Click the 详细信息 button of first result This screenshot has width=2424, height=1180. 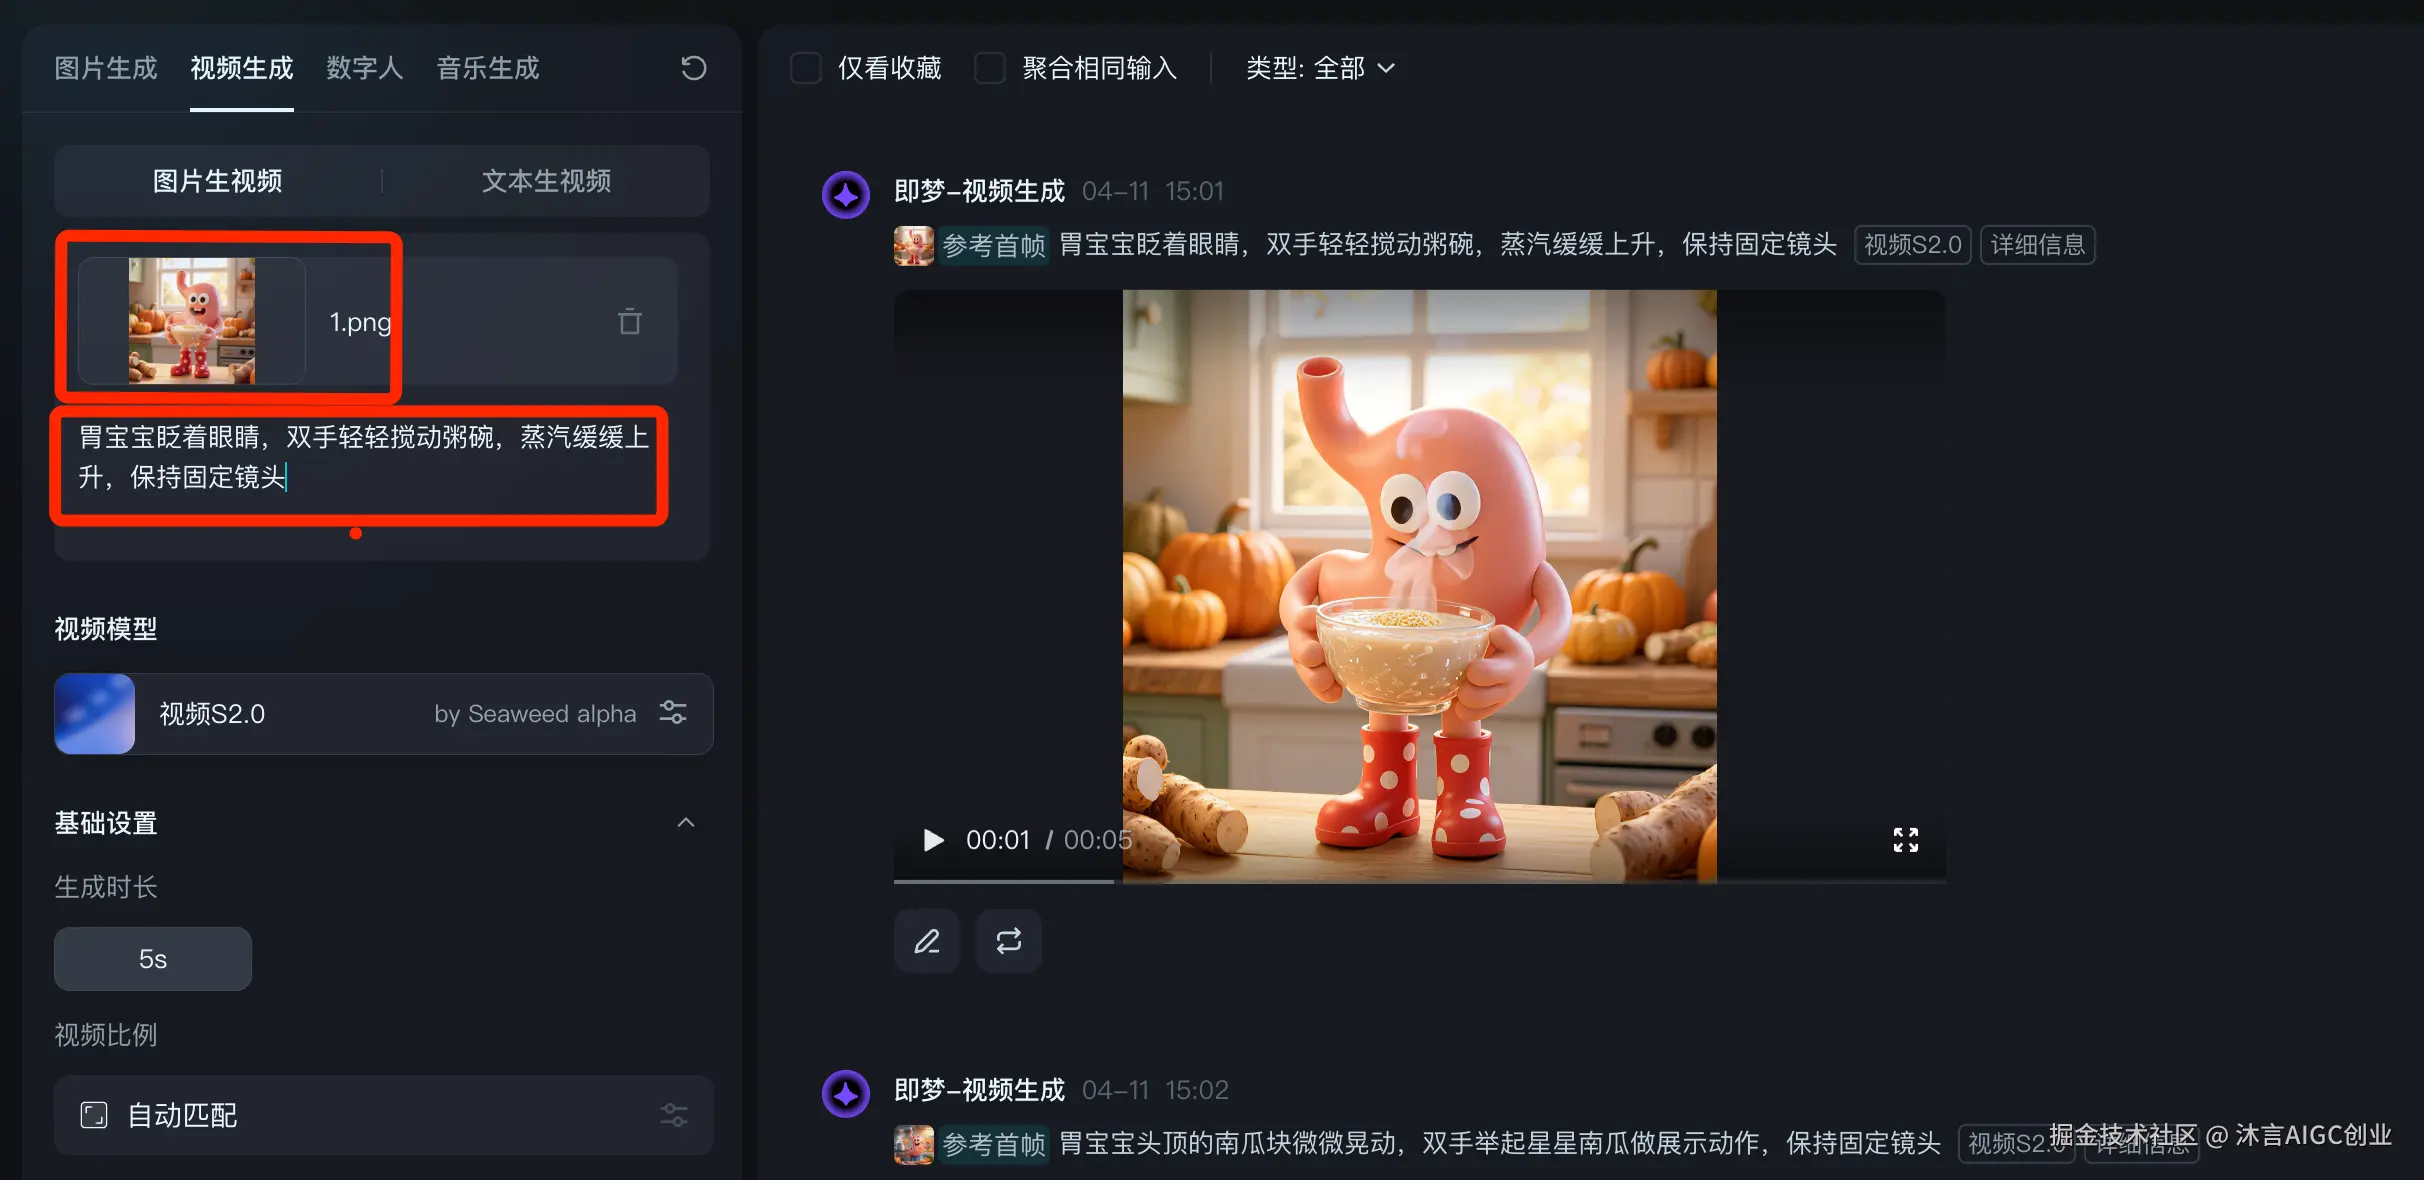pos(2037,245)
